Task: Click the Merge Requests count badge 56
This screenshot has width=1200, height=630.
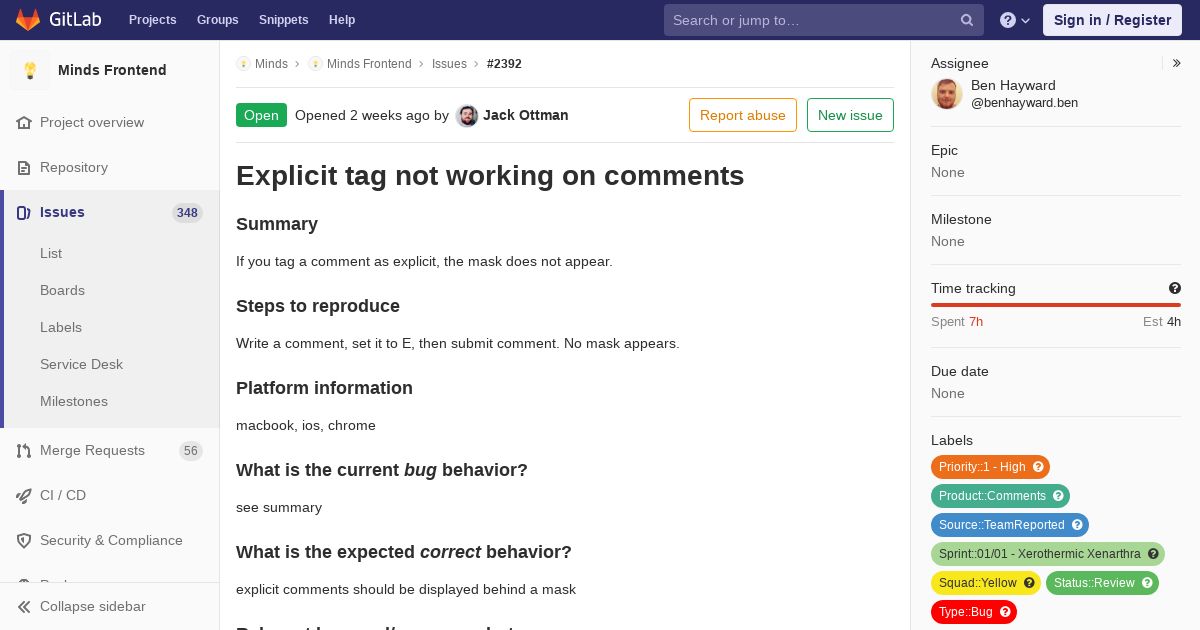Action: click(191, 451)
